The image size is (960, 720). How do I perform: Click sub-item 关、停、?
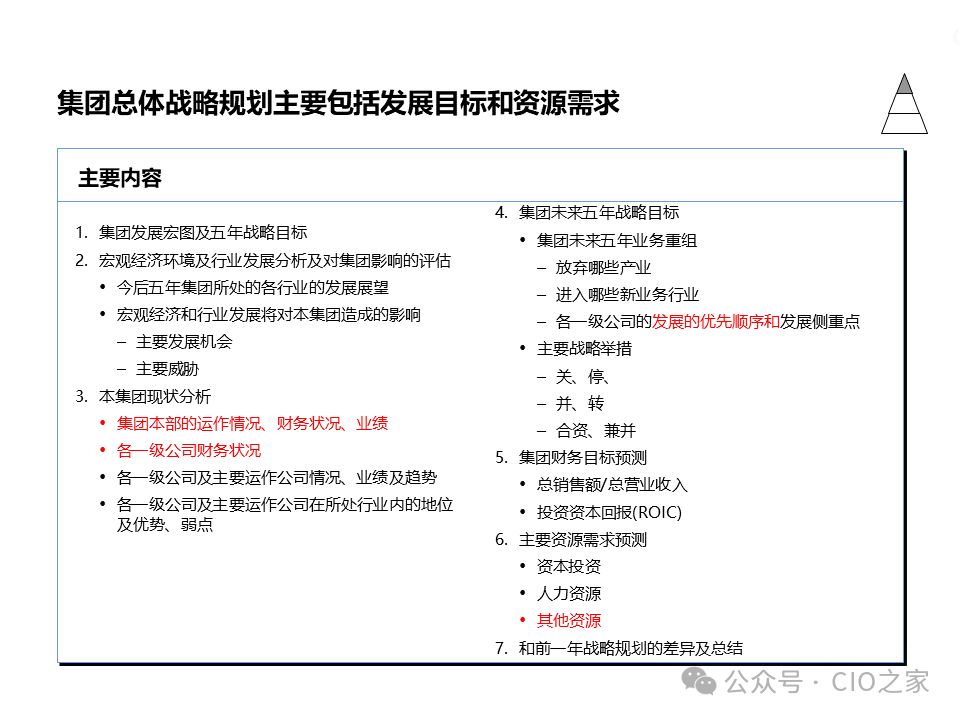point(582,376)
